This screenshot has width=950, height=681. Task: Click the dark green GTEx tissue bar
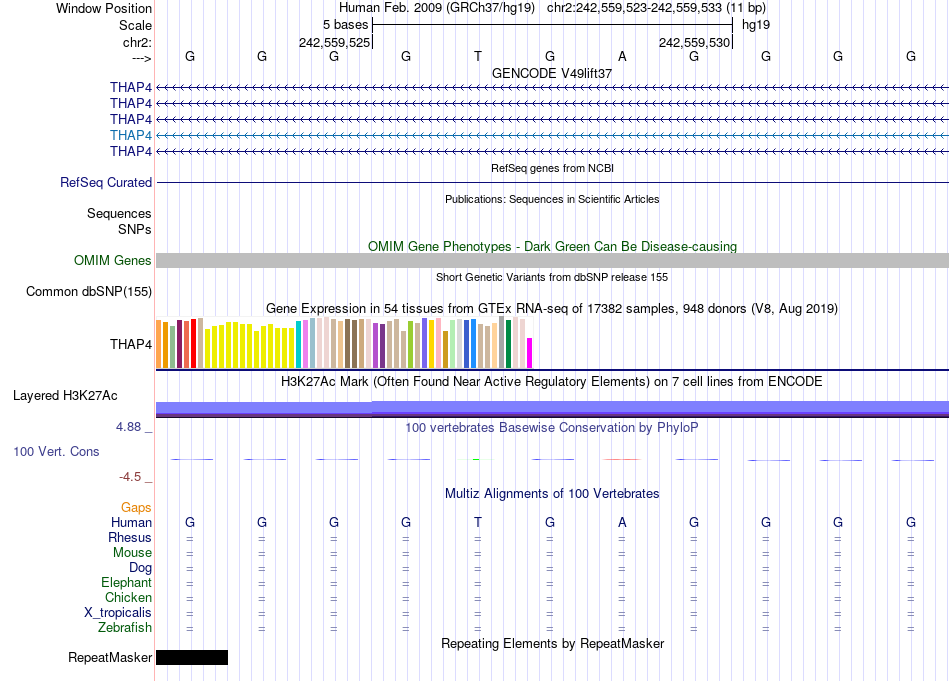tap(508, 344)
